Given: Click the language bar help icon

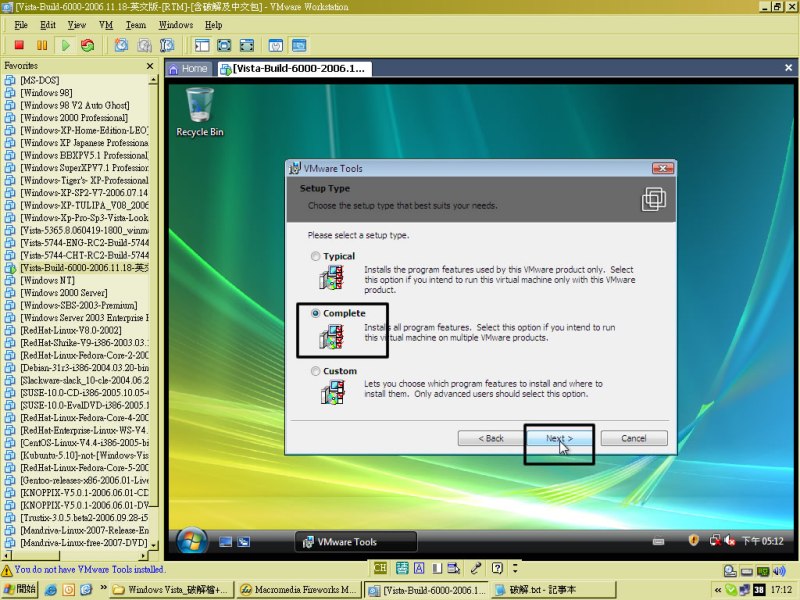Looking at the screenshot, I should click(497, 568).
